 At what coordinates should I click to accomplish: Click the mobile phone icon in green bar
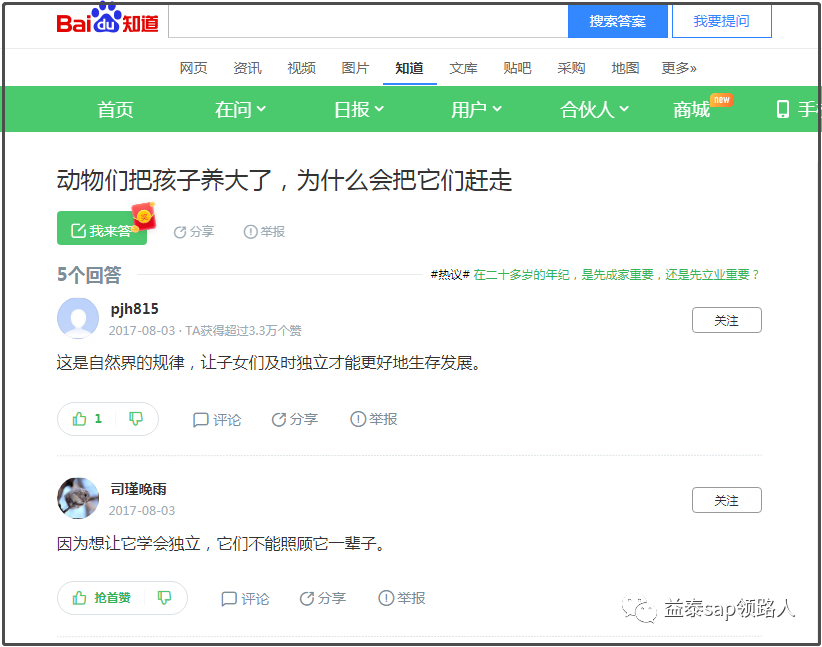(x=782, y=109)
